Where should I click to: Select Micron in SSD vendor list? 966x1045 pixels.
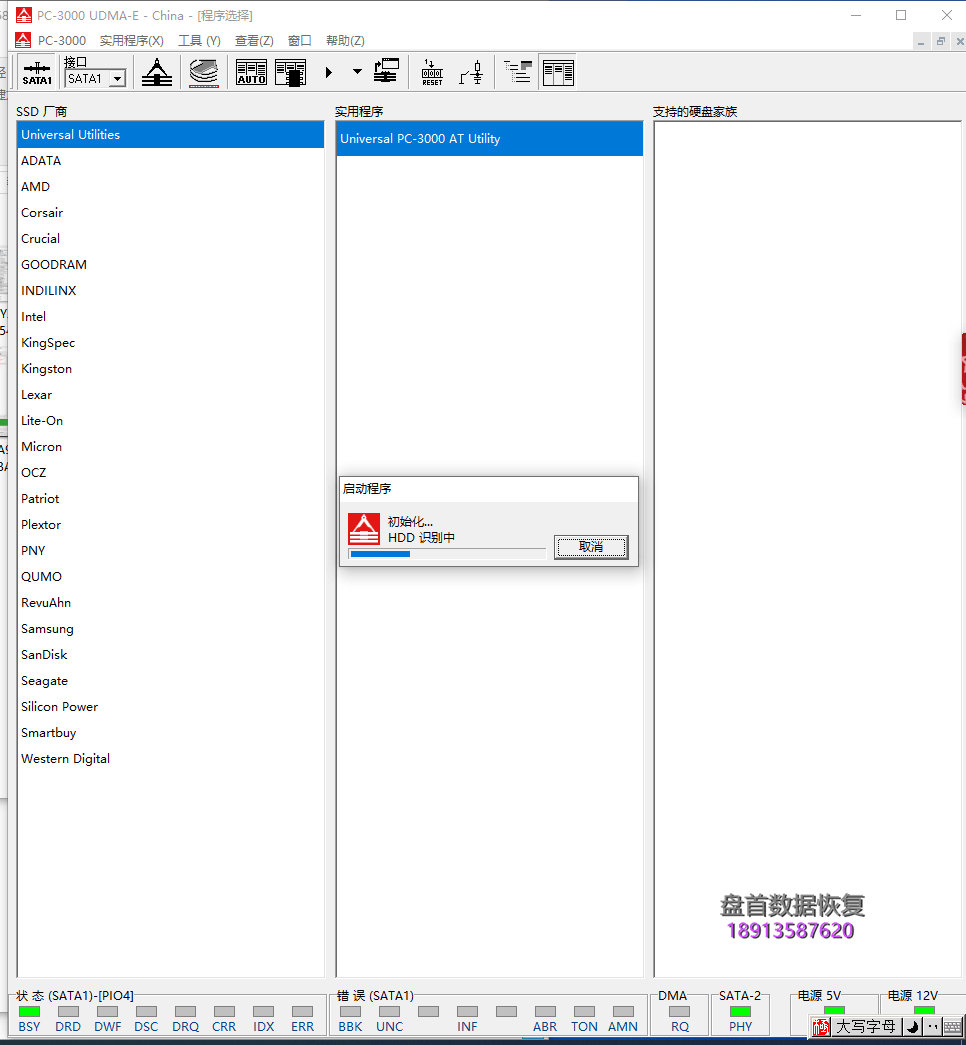point(171,447)
